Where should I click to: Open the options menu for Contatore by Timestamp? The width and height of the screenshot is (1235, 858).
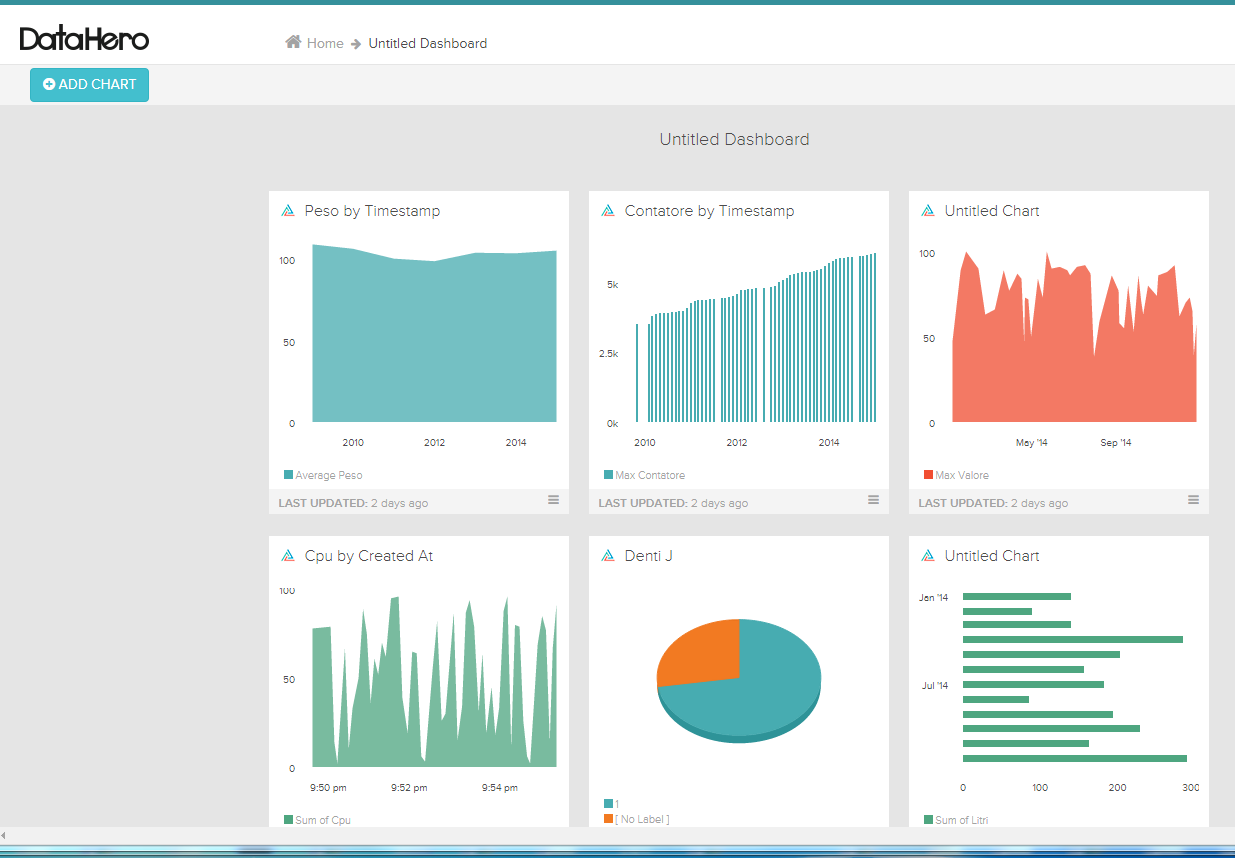[x=873, y=500]
